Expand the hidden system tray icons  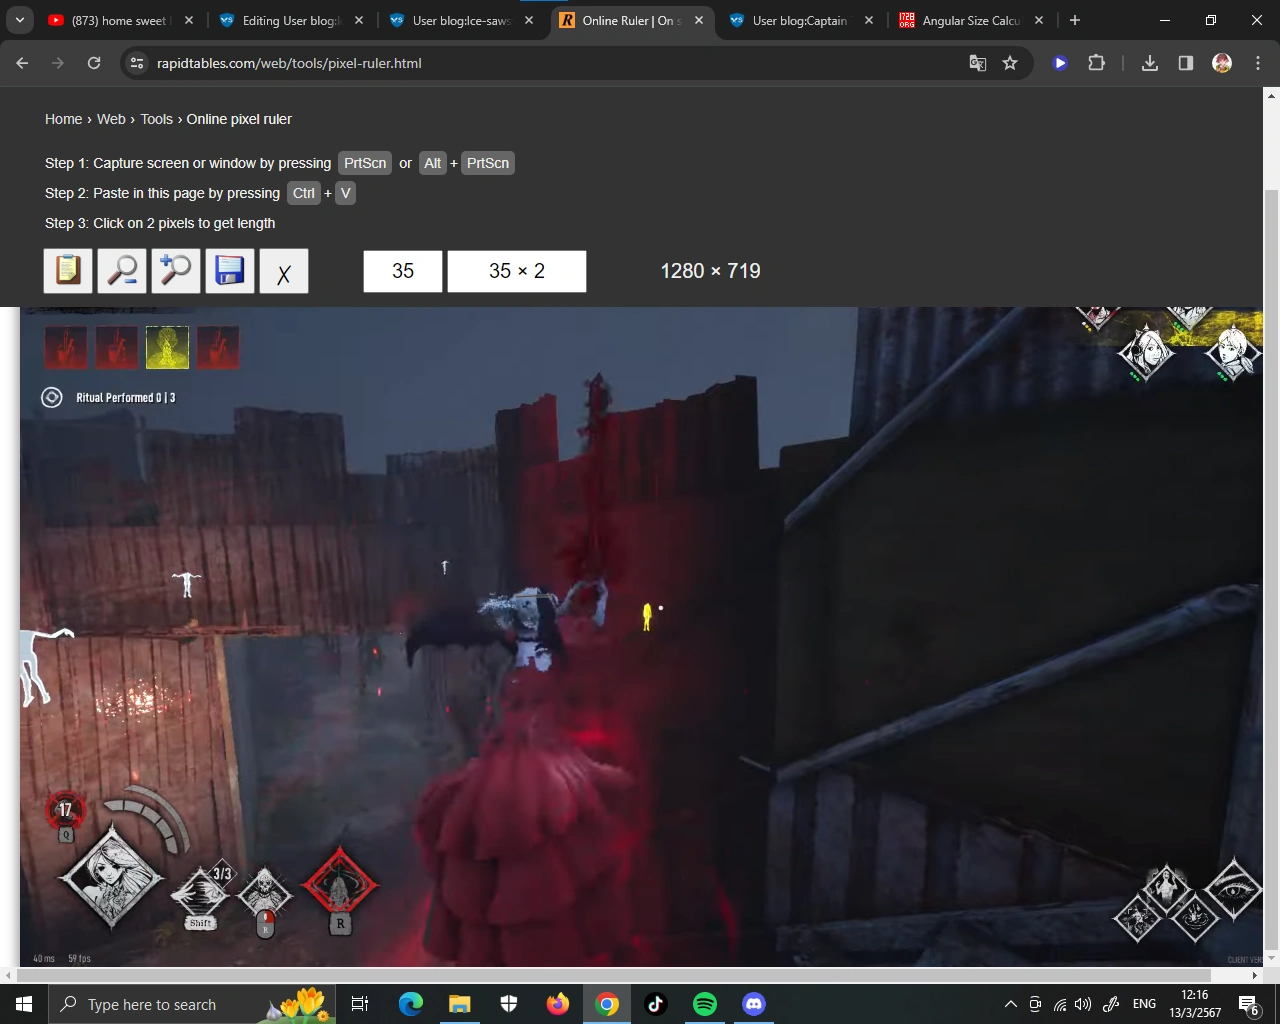pos(1010,1004)
